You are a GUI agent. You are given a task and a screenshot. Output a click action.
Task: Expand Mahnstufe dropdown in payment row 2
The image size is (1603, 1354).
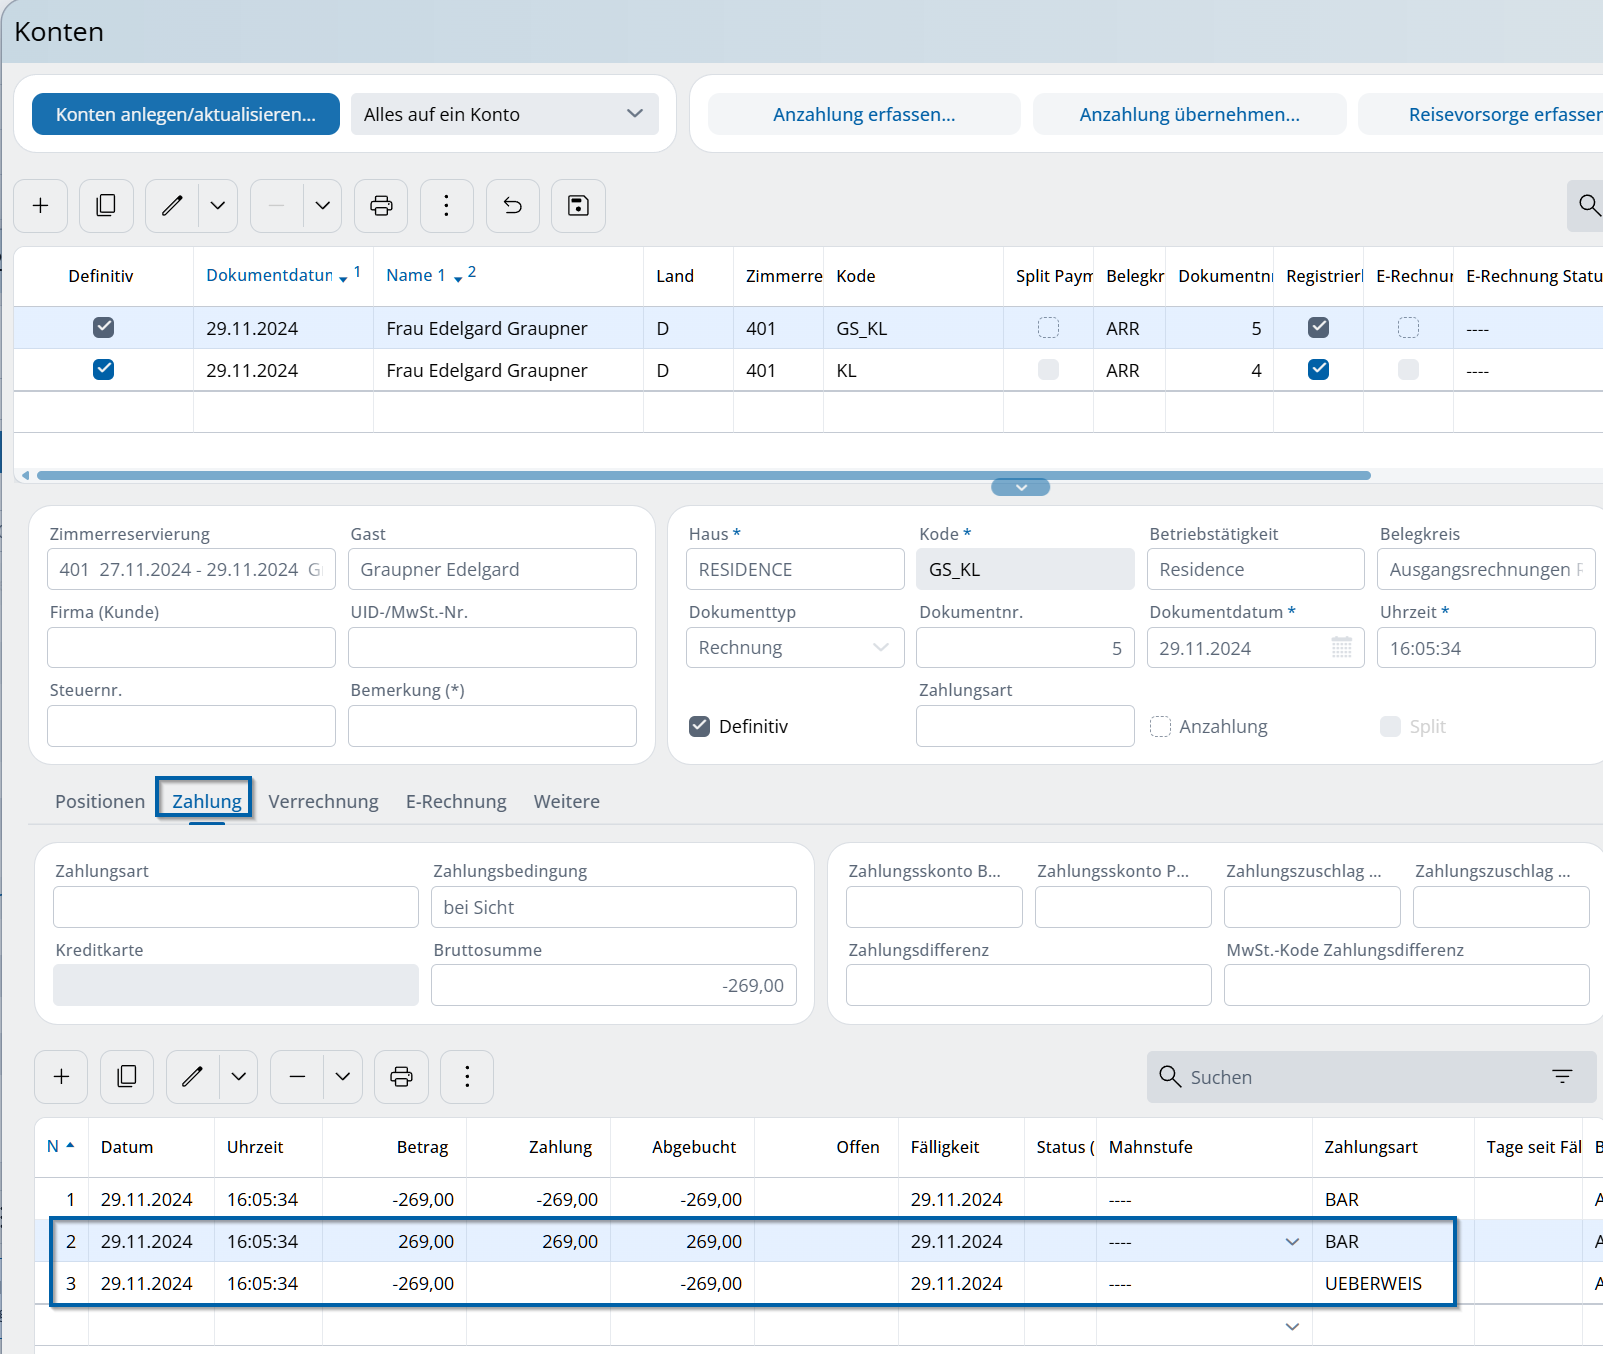(x=1292, y=1242)
